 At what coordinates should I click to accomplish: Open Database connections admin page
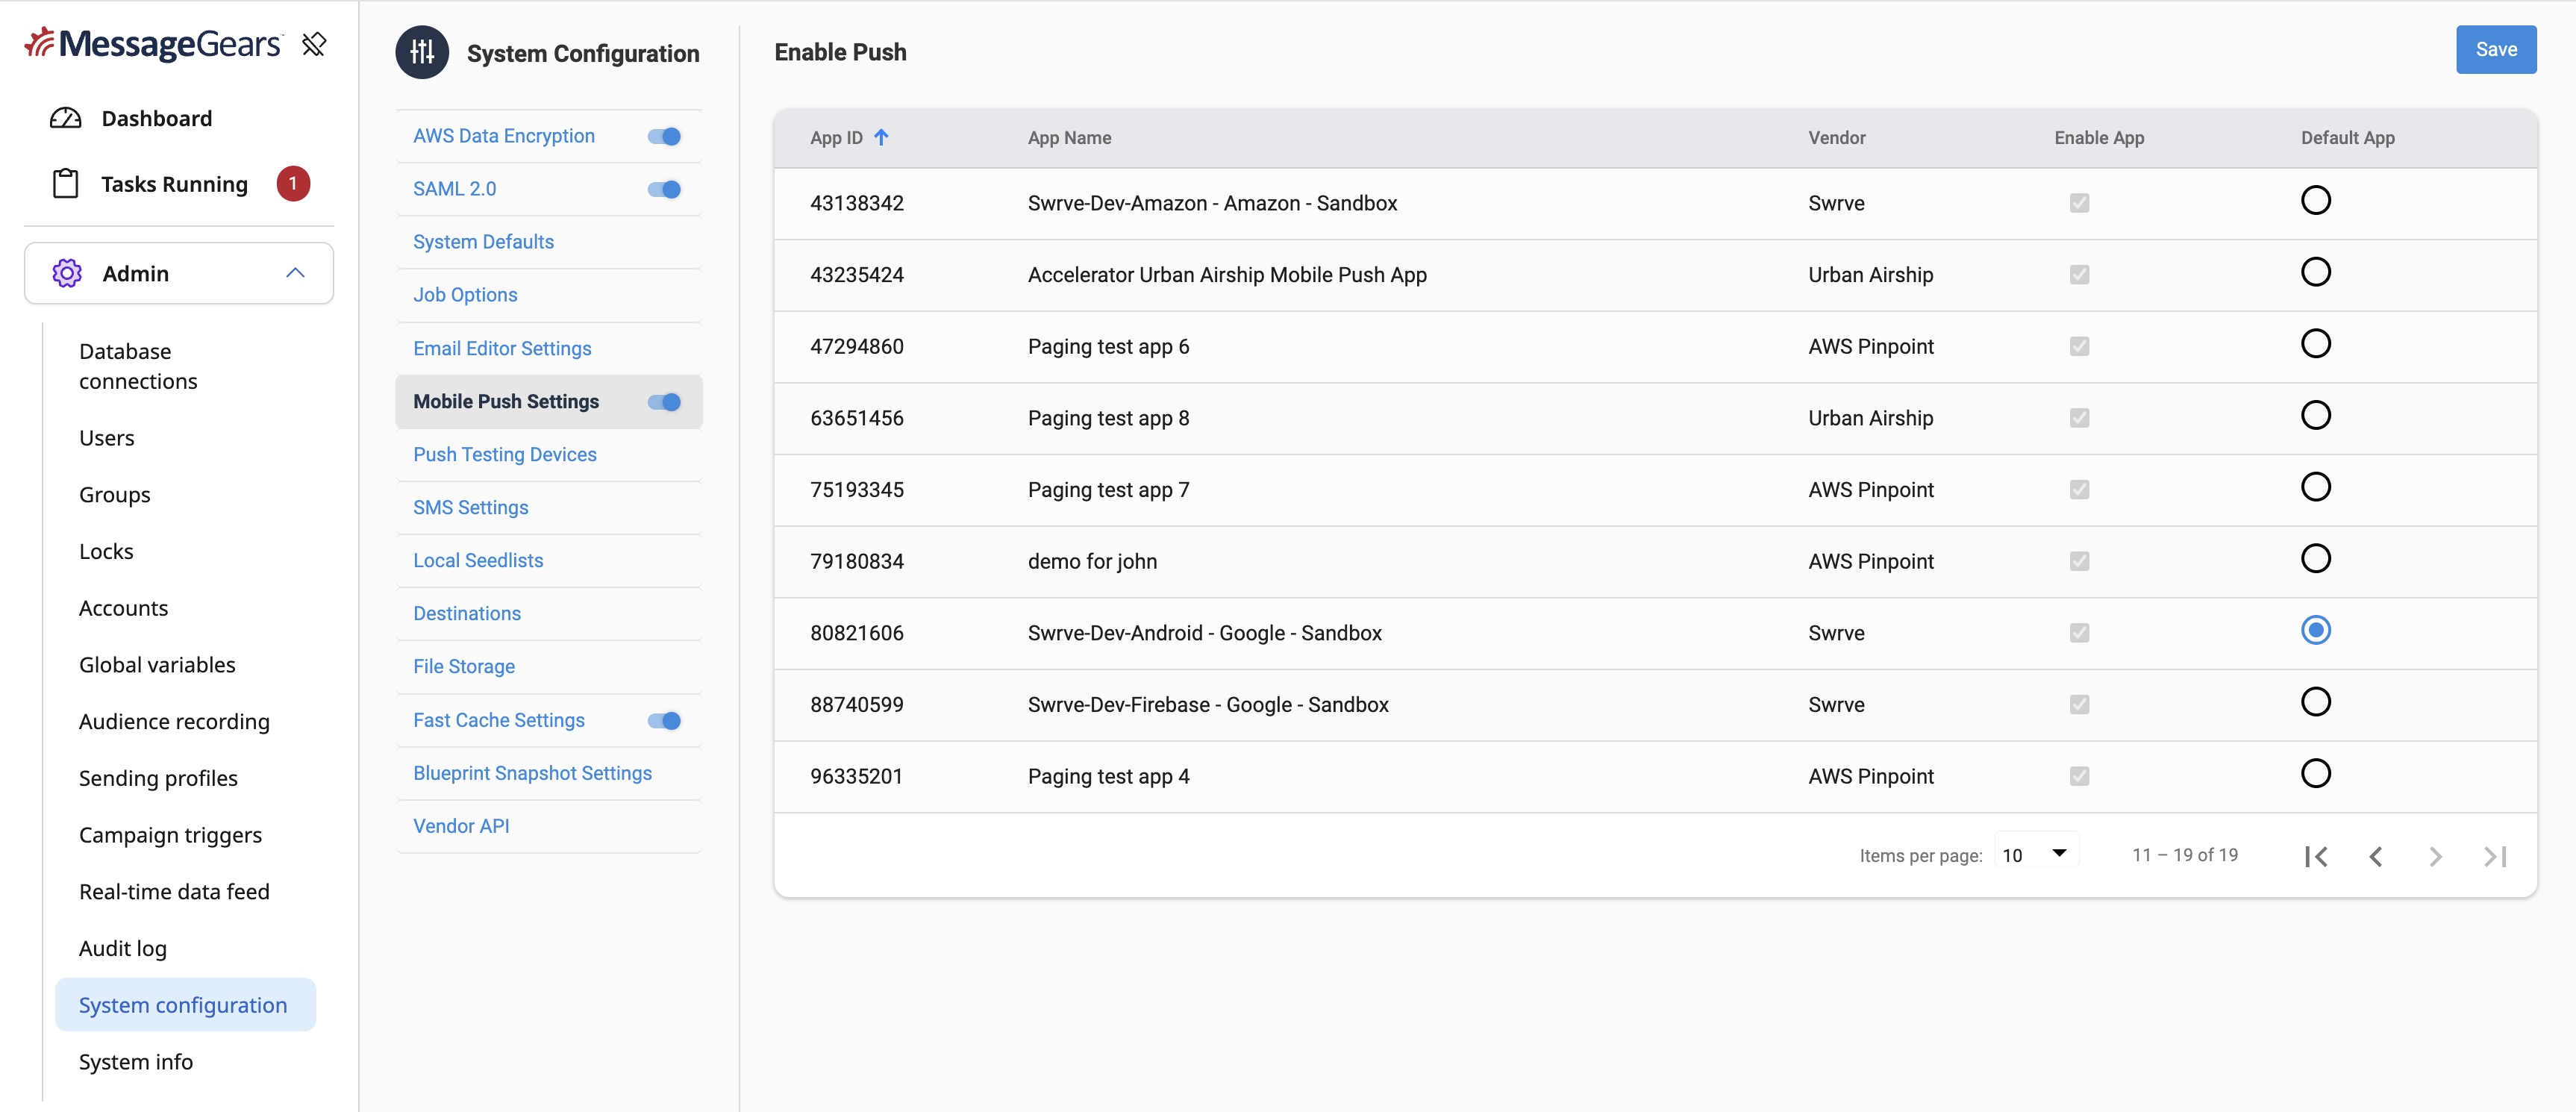(x=138, y=366)
